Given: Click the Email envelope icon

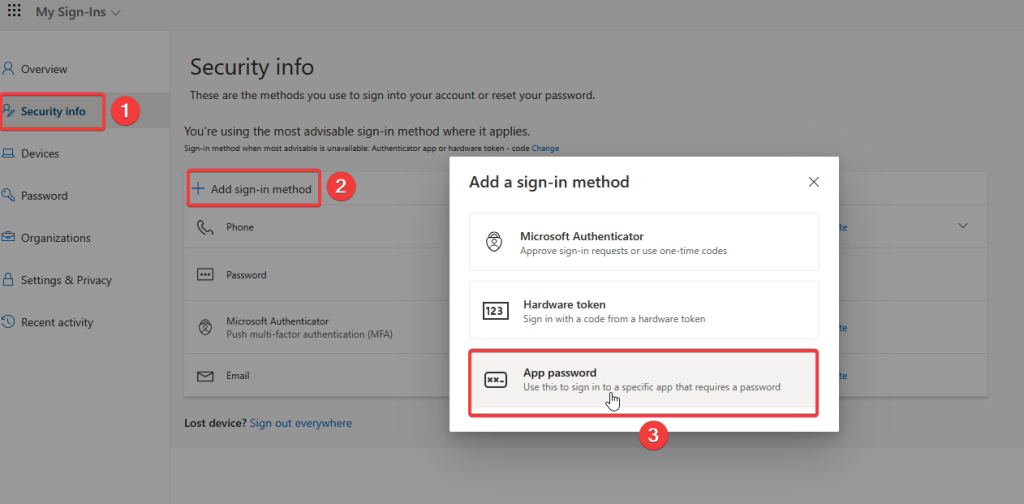Looking at the screenshot, I should pyautogui.click(x=205, y=376).
